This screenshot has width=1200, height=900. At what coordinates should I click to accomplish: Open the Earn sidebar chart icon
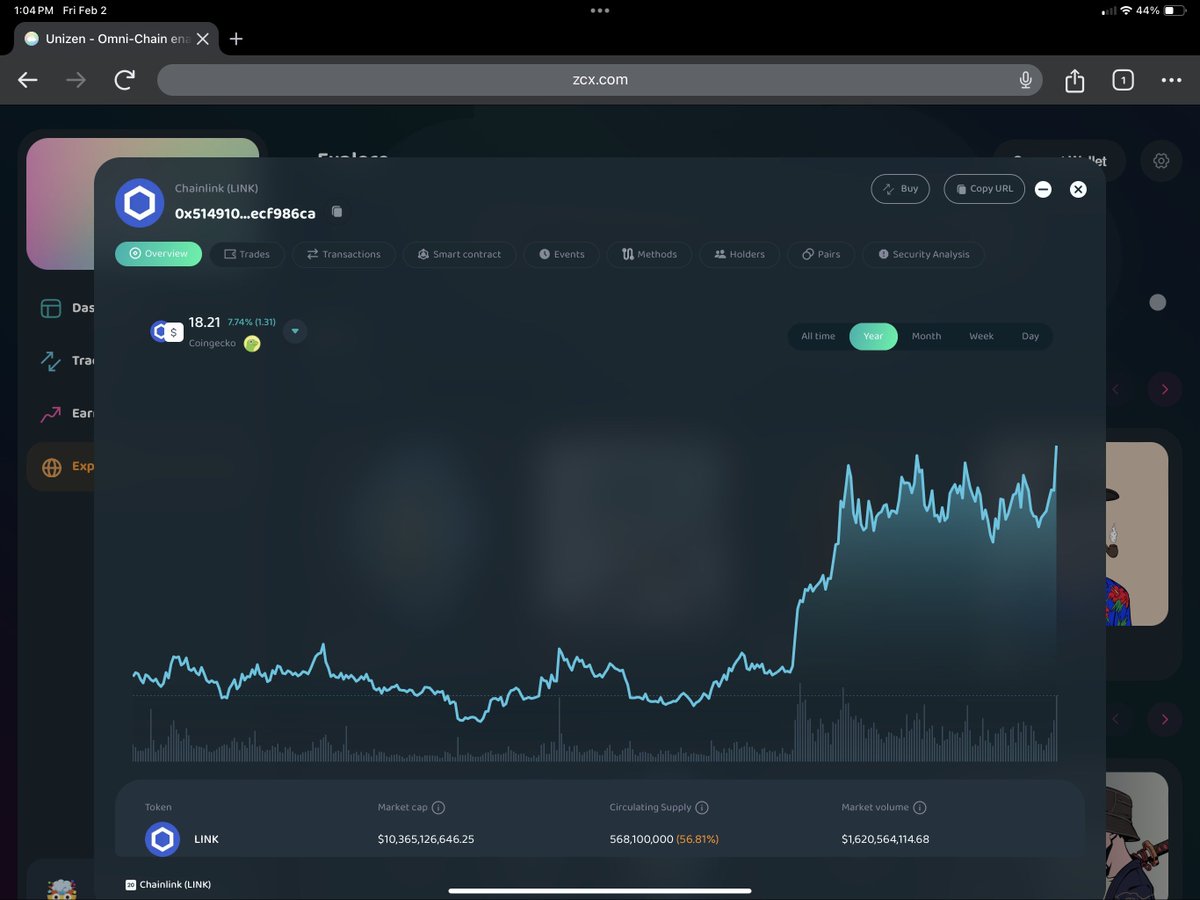click(x=51, y=413)
